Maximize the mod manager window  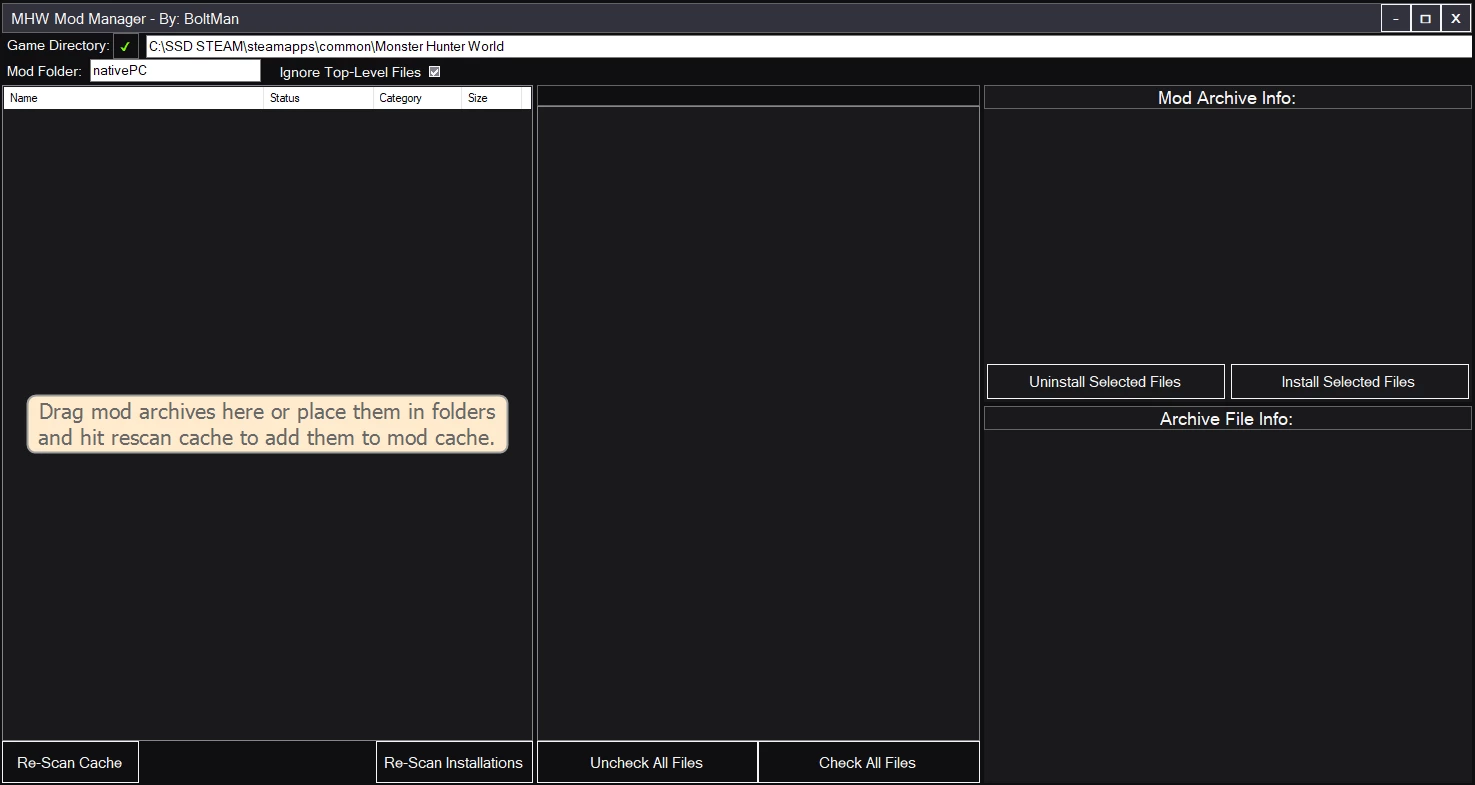[x=1425, y=19]
